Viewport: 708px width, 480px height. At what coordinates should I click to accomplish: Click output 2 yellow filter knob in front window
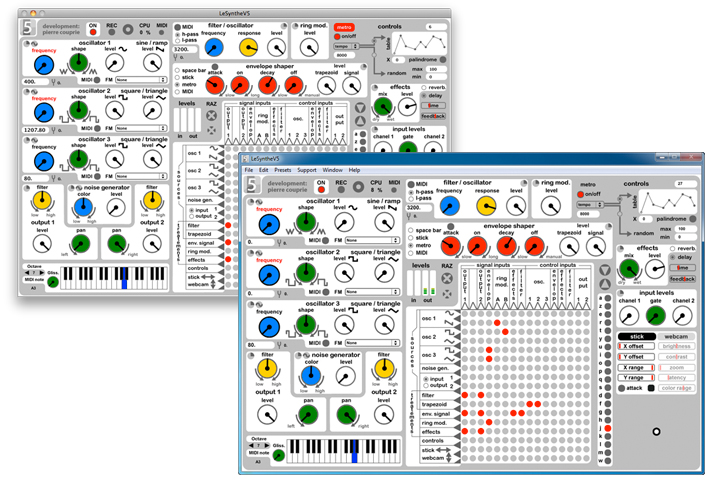click(384, 368)
